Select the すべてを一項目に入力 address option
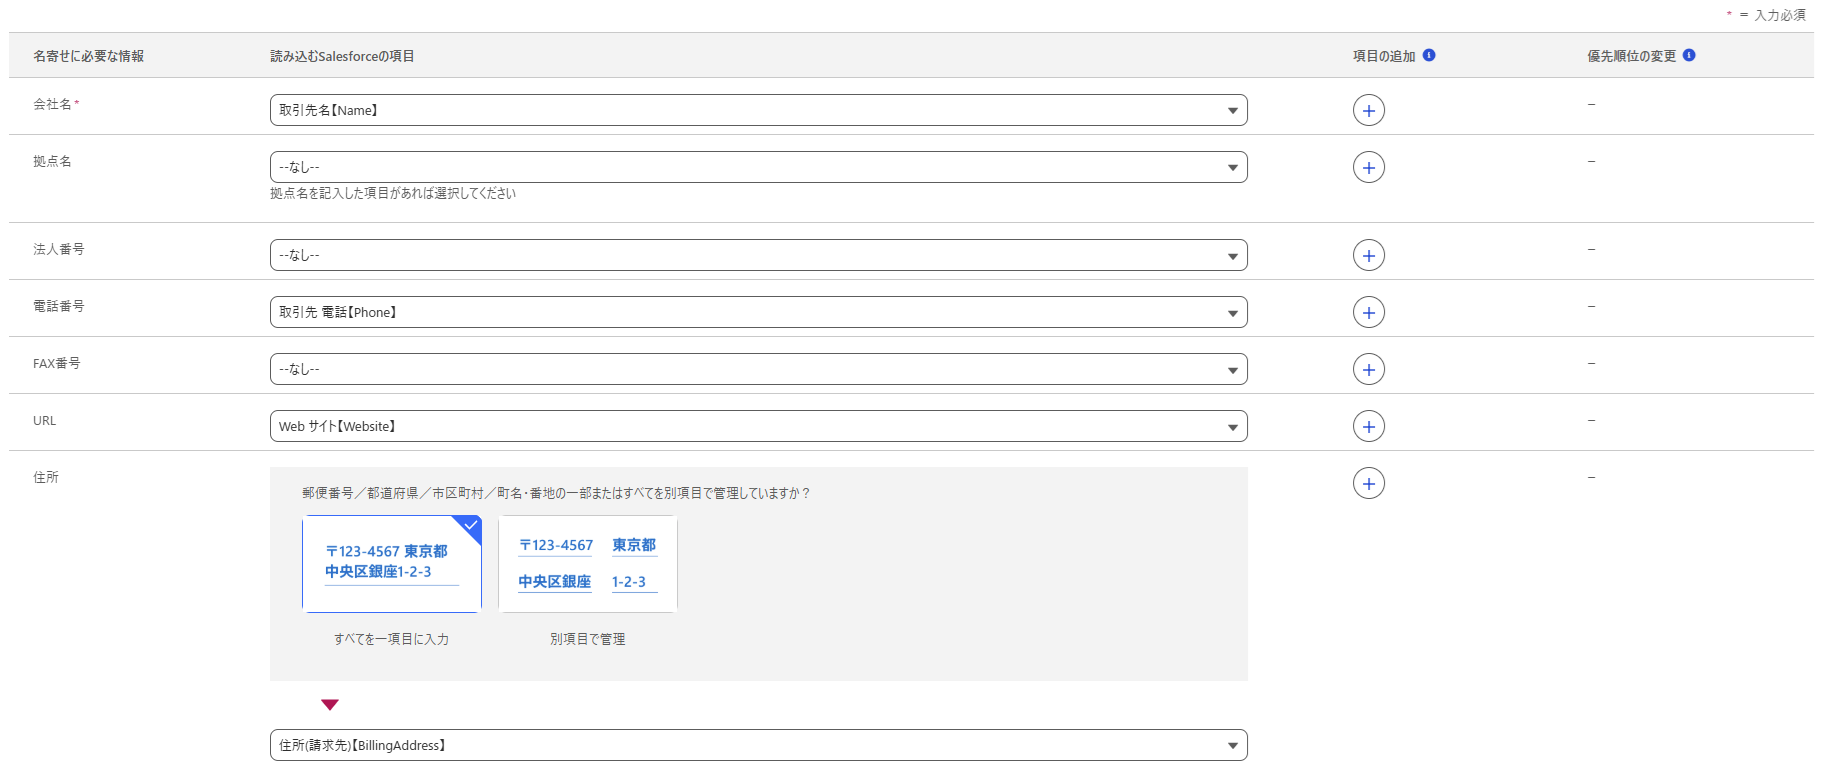The height and width of the screenshot is (762, 1829). pyautogui.click(x=392, y=564)
